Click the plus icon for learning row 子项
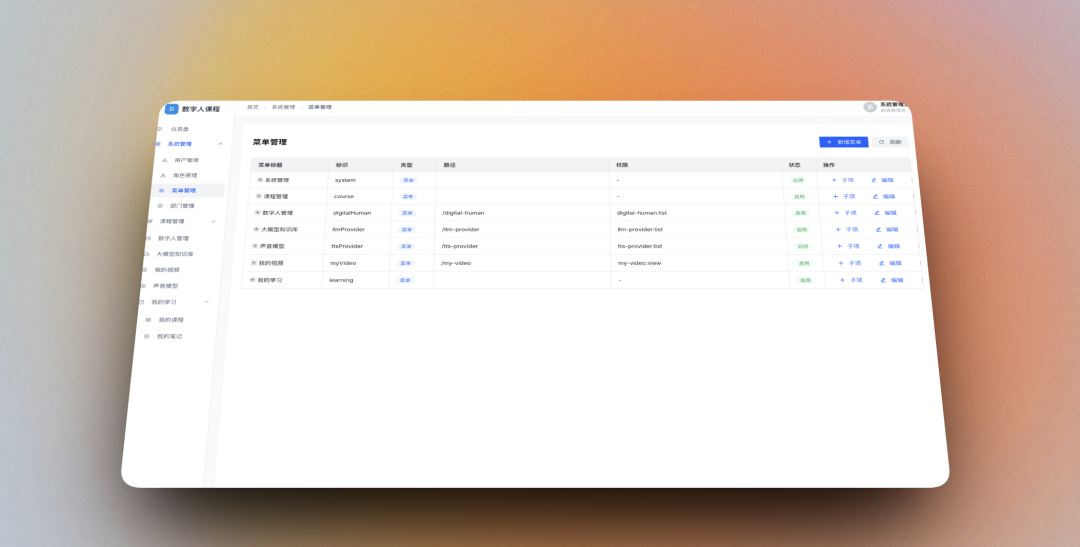Image resolution: width=1080 pixels, height=547 pixels. click(842, 280)
